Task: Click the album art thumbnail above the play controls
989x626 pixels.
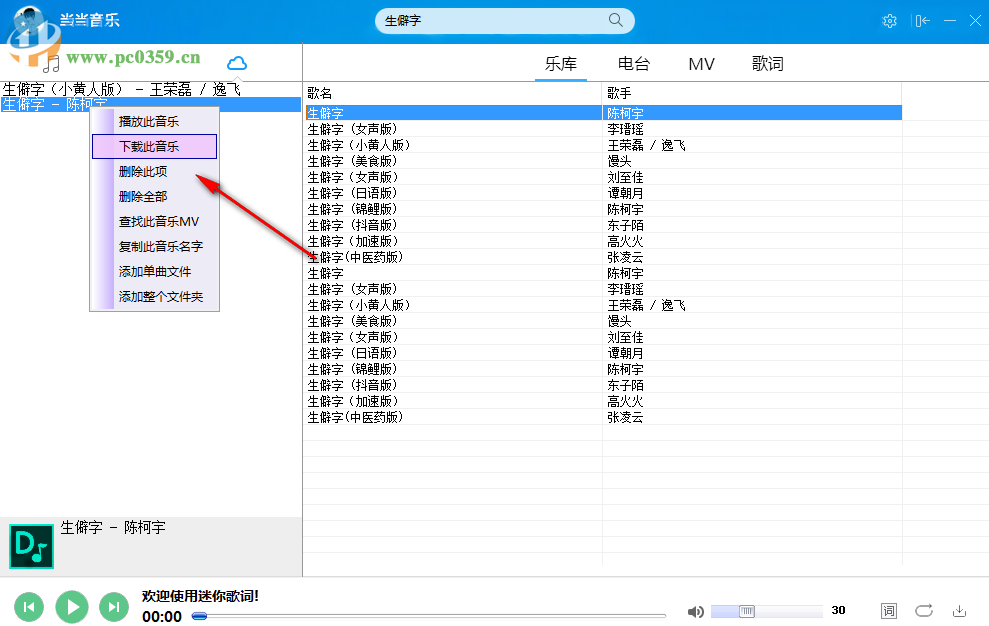Action: coord(31,546)
